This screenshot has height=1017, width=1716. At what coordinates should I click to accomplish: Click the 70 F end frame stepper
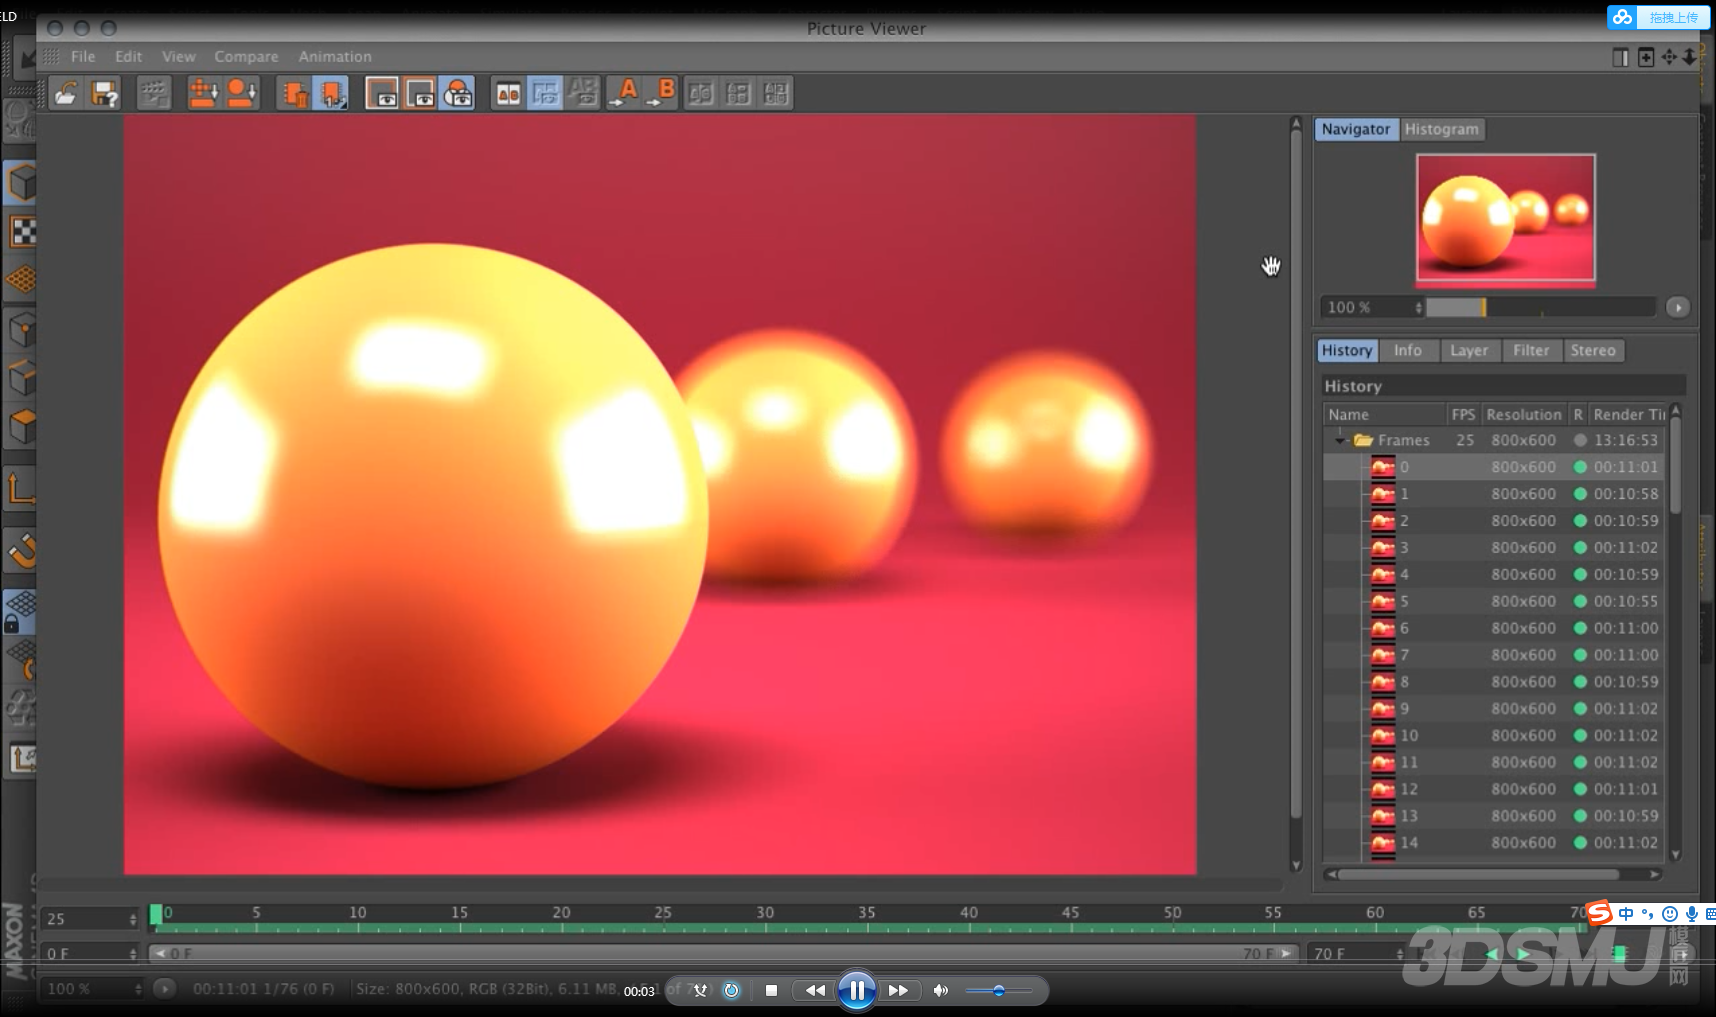coord(1399,954)
